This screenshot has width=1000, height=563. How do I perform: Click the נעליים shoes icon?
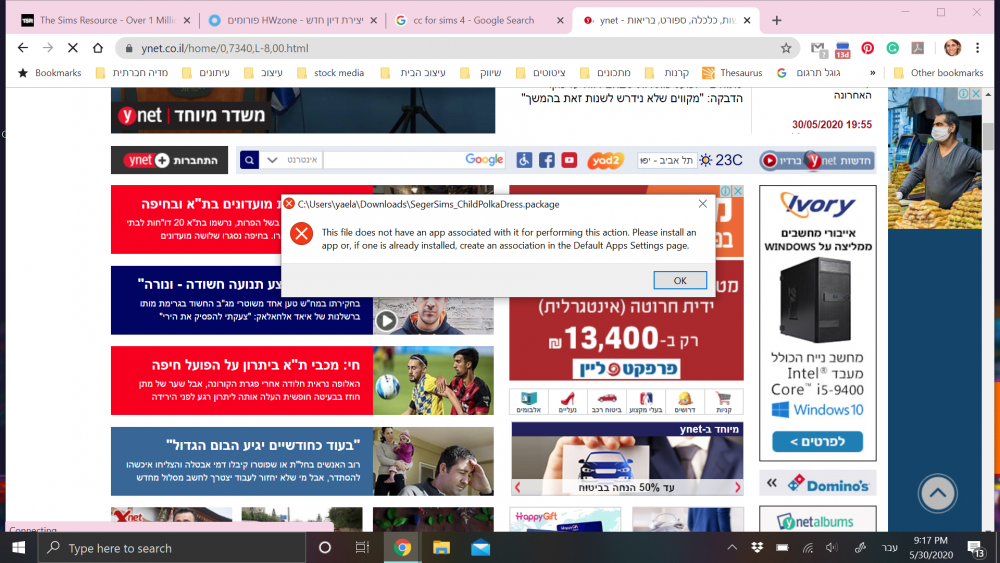click(x=568, y=402)
